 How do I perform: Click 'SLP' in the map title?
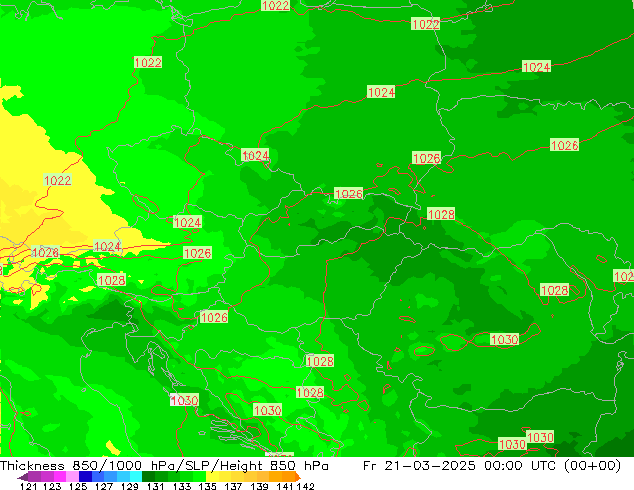click(196, 466)
